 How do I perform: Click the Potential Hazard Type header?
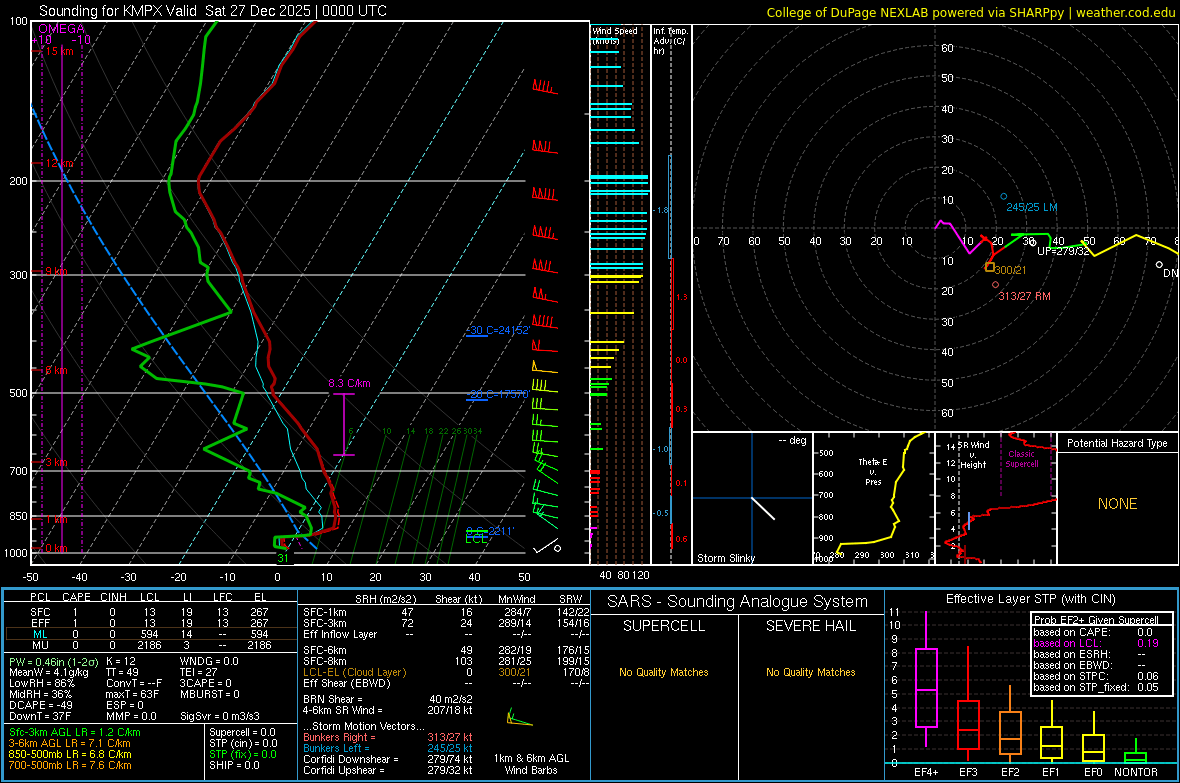pyautogui.click(x=1118, y=443)
